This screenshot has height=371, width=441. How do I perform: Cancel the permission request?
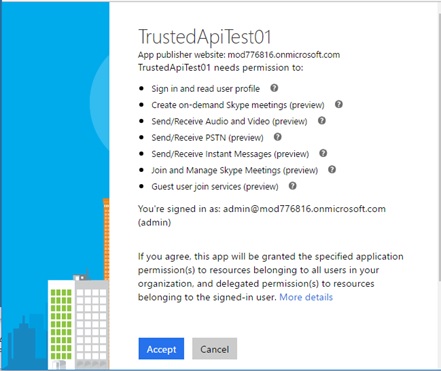click(x=215, y=349)
